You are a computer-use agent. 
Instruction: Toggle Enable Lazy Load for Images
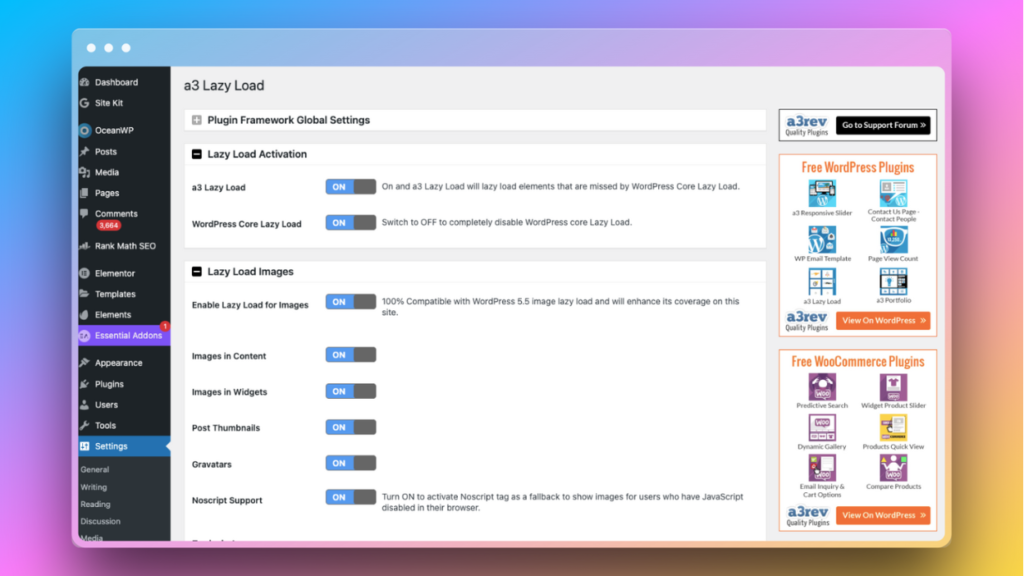coord(351,302)
